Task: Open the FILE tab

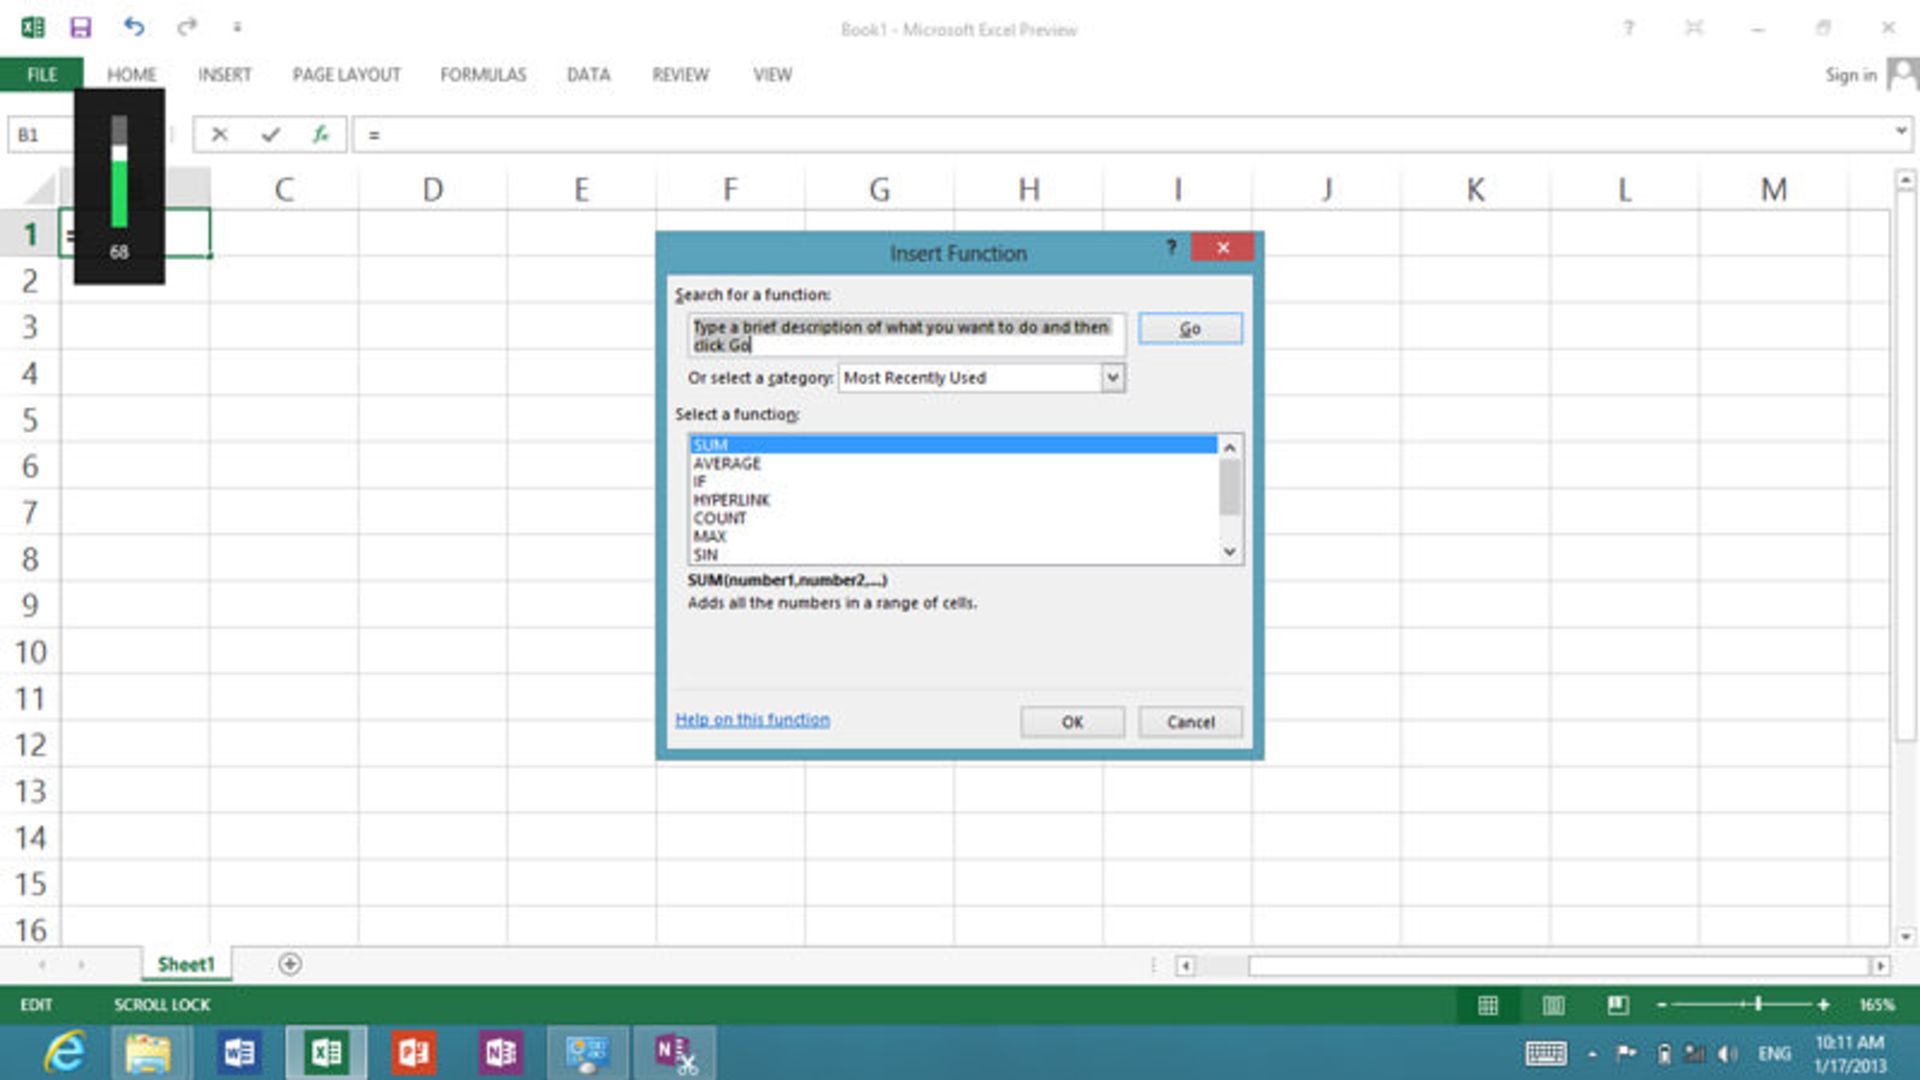Action: coord(42,75)
